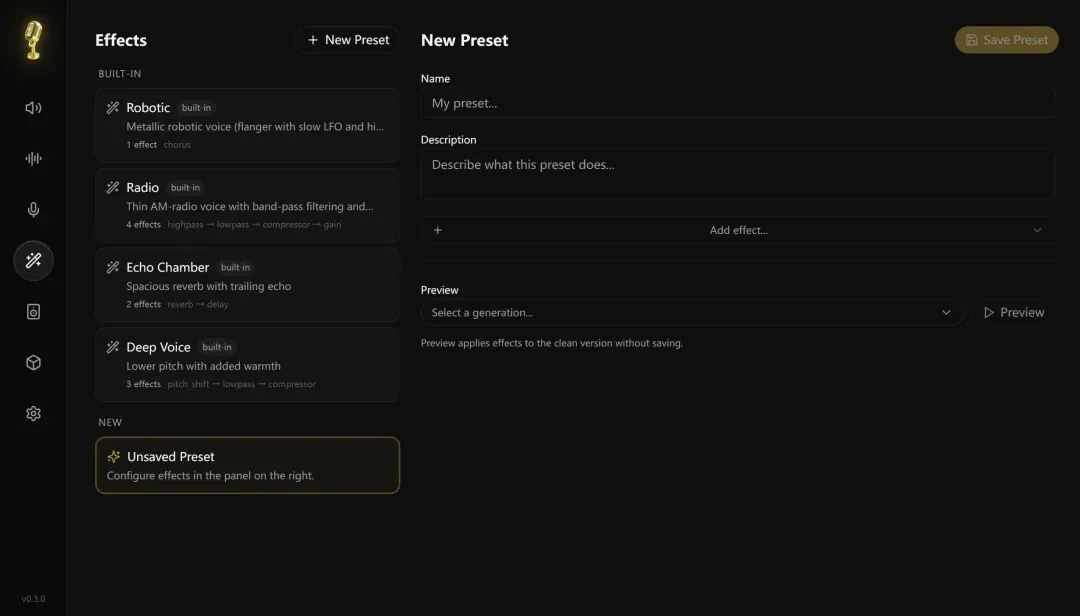Screen dimensions: 1080x616
Task: Open the speaker device sidebar icon
Action: 33,312
